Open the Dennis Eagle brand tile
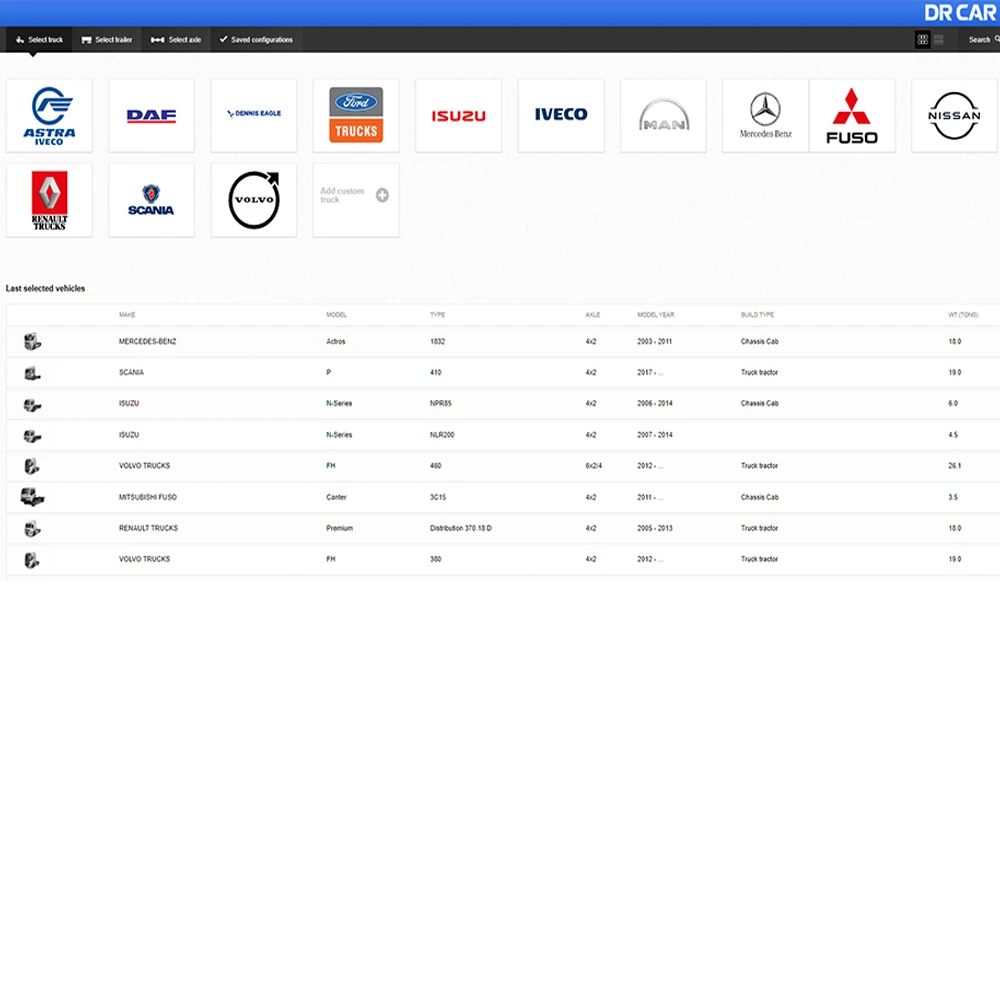 254,115
